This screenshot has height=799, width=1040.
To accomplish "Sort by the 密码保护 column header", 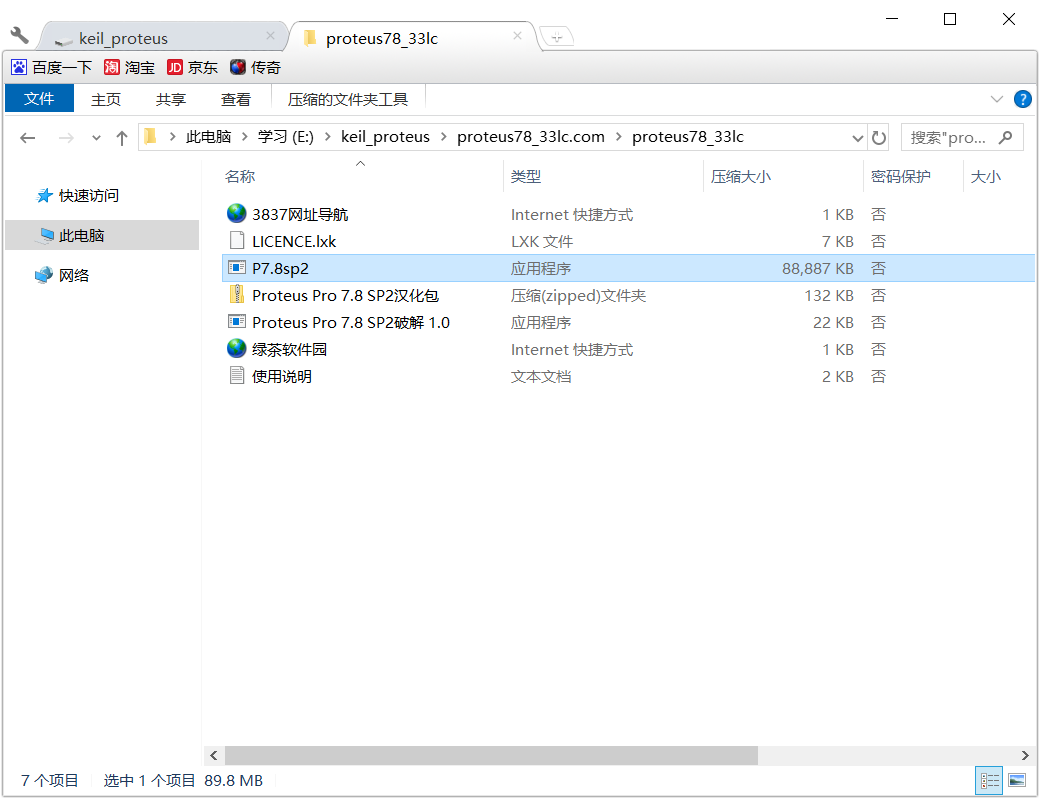I will (x=901, y=176).
